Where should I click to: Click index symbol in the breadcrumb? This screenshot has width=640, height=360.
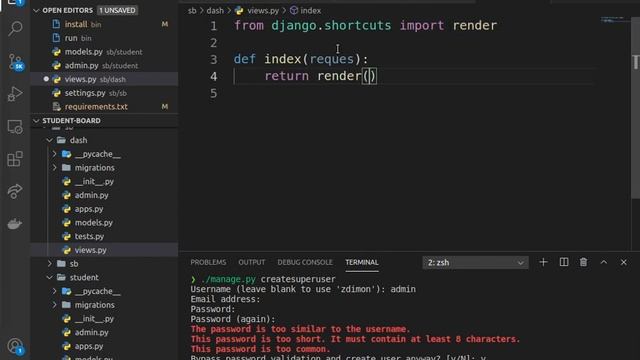(306, 11)
